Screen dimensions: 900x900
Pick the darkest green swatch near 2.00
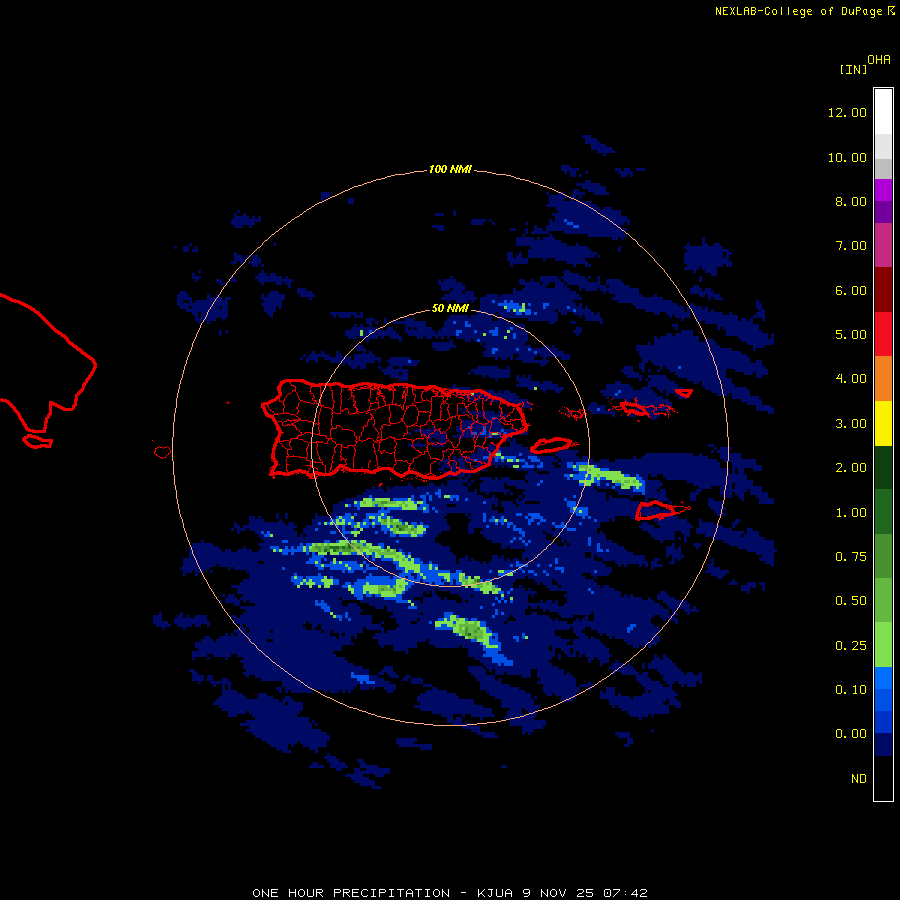[883, 467]
